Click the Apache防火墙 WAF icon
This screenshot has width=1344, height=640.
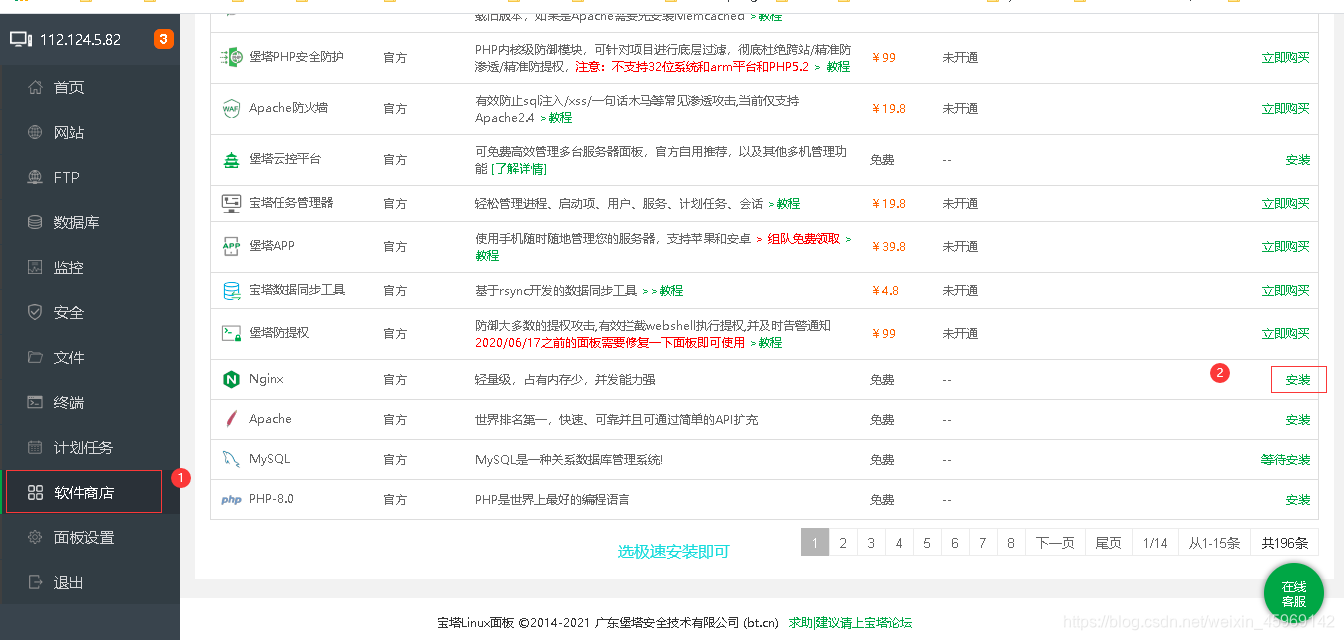[x=231, y=108]
